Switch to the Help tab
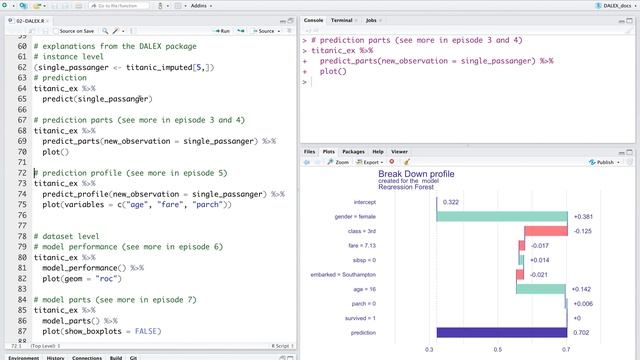 (378, 152)
